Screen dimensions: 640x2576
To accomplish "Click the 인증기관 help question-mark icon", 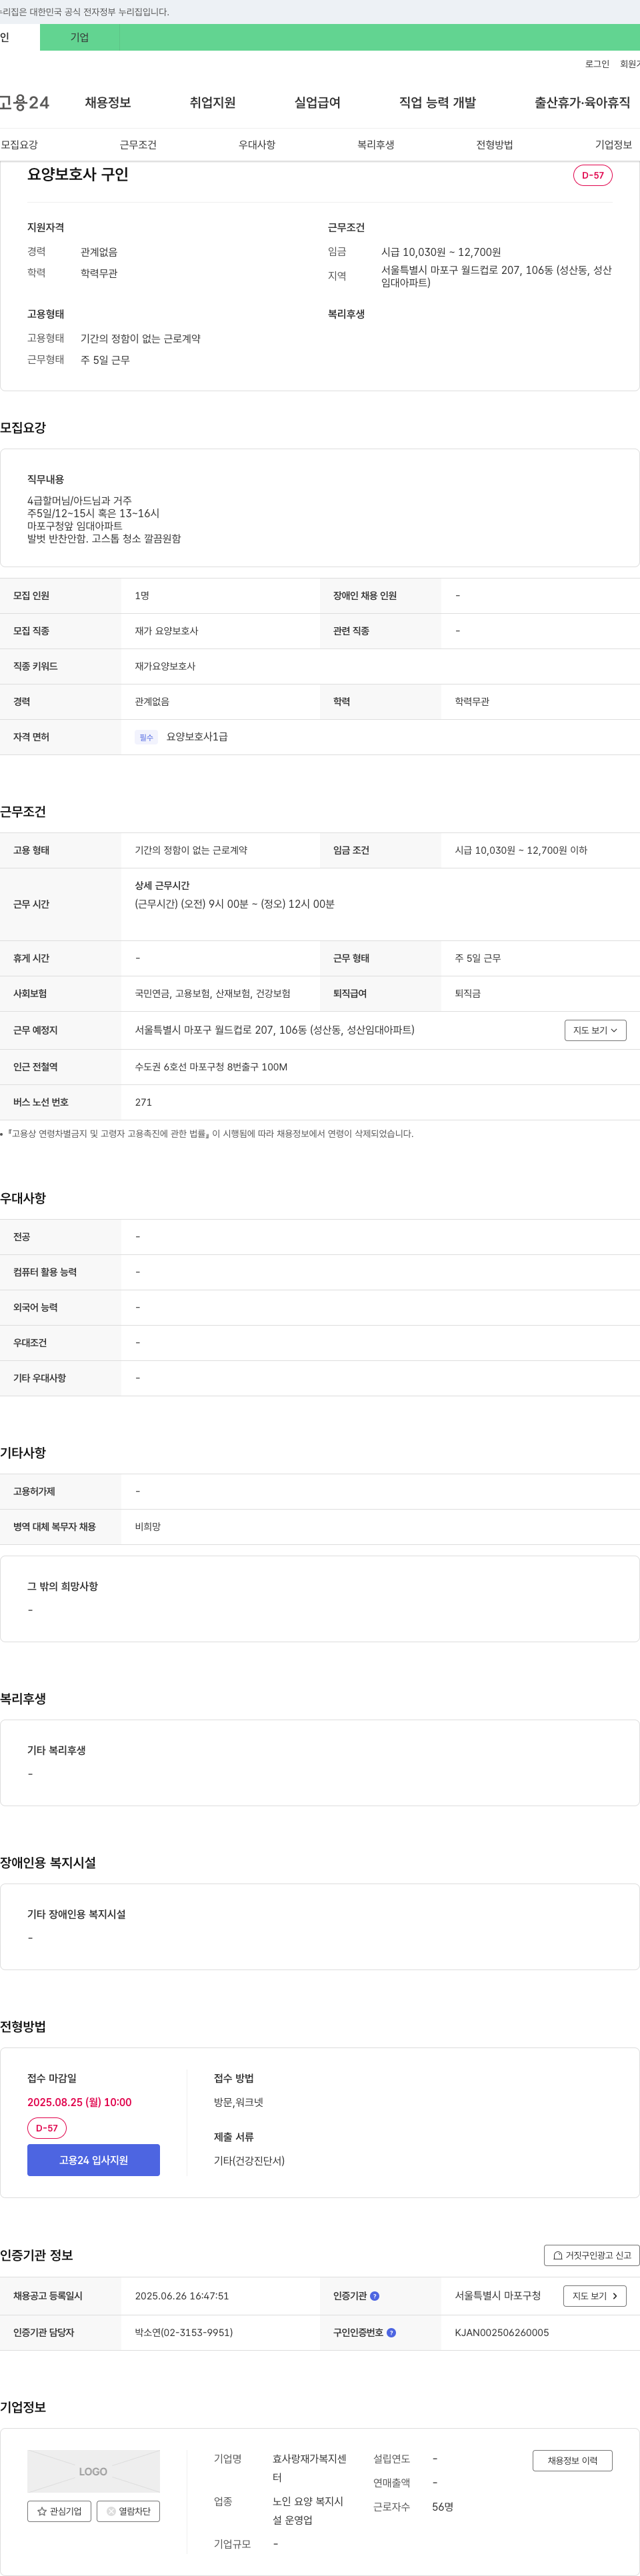I will (375, 2296).
